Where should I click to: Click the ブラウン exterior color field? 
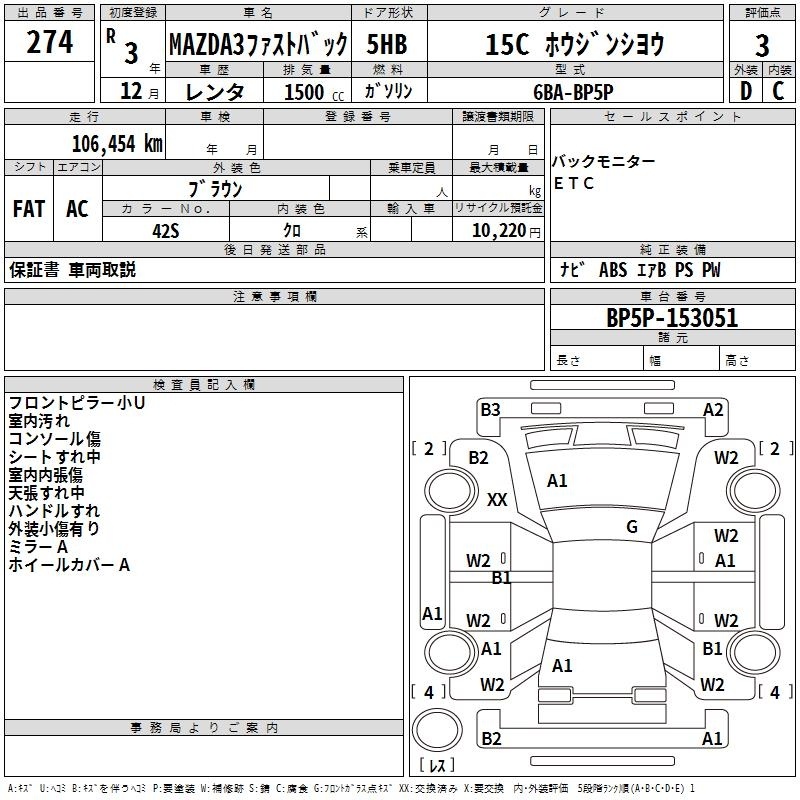(215, 188)
